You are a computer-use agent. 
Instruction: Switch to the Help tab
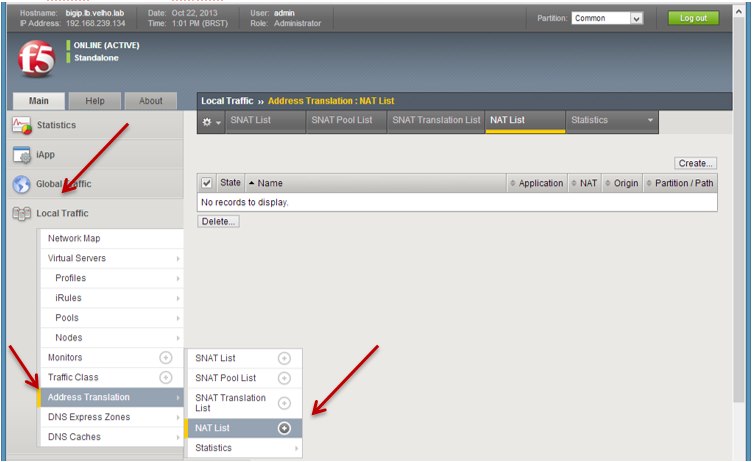95,101
